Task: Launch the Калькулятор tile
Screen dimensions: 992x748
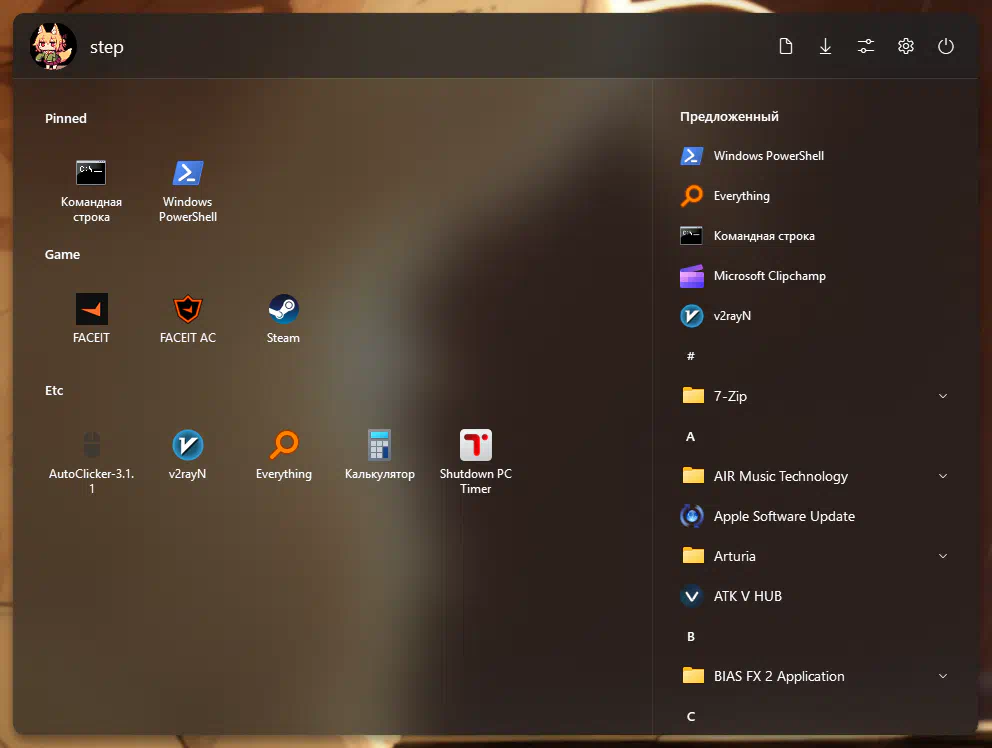Action: click(380, 455)
